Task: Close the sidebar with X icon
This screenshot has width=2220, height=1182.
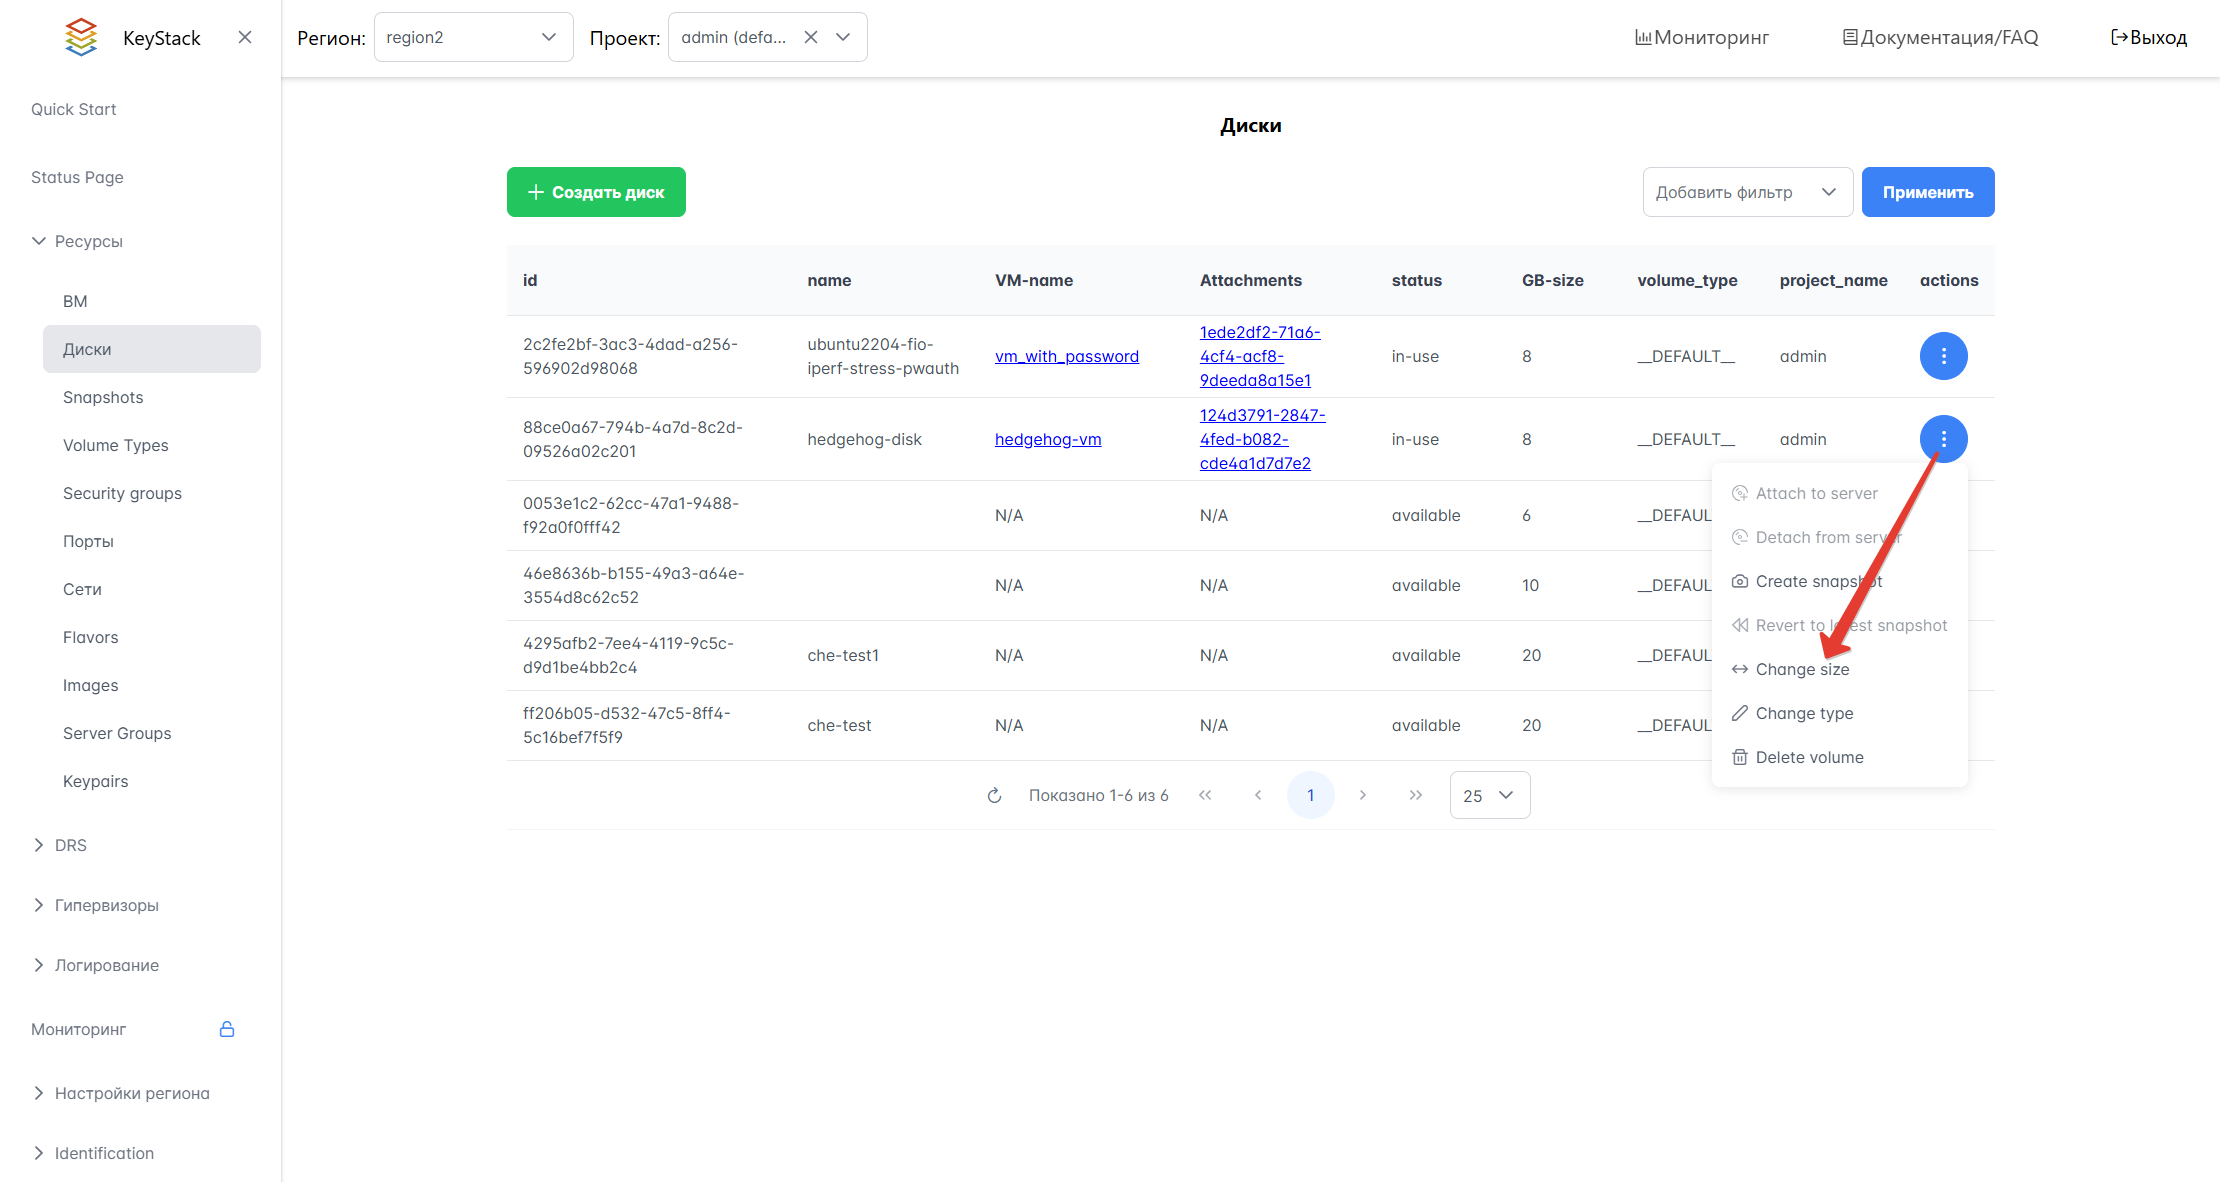Action: (x=245, y=37)
